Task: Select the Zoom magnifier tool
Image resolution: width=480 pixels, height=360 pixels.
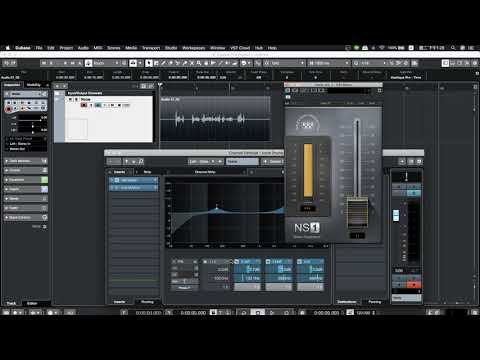Action: pyautogui.click(x=199, y=63)
